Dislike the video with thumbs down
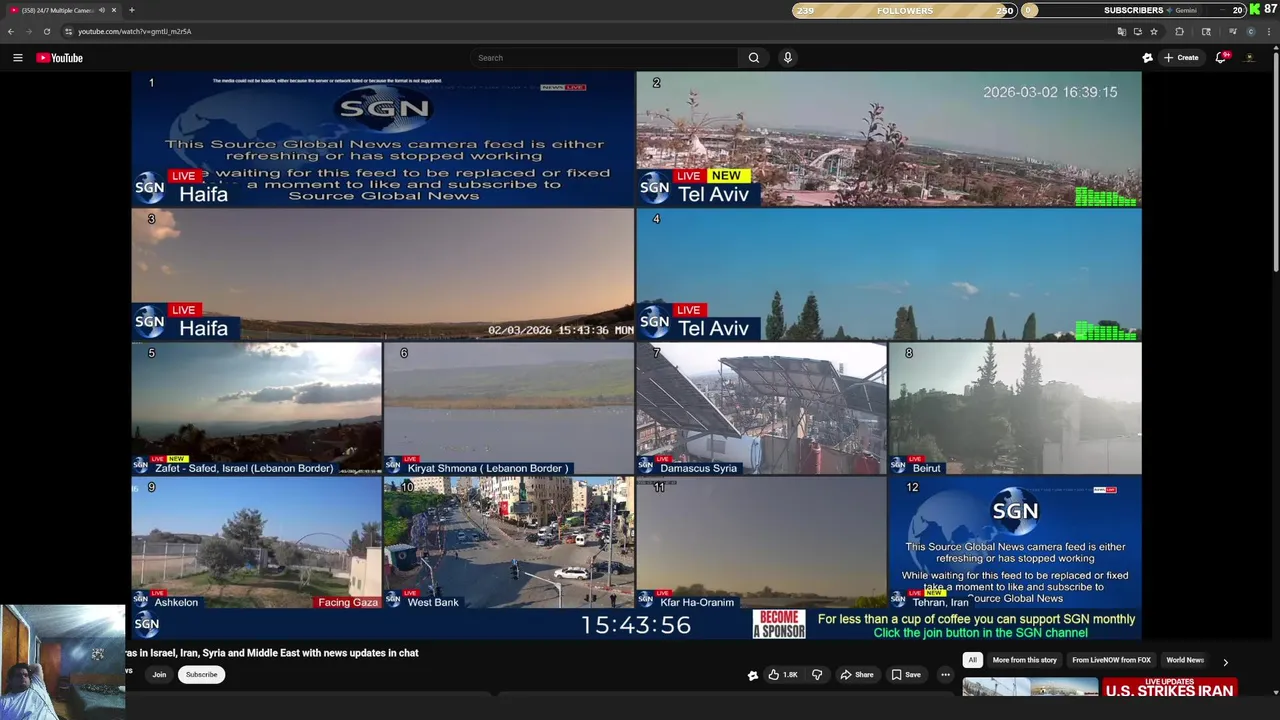This screenshot has width=1280, height=720. (x=817, y=675)
